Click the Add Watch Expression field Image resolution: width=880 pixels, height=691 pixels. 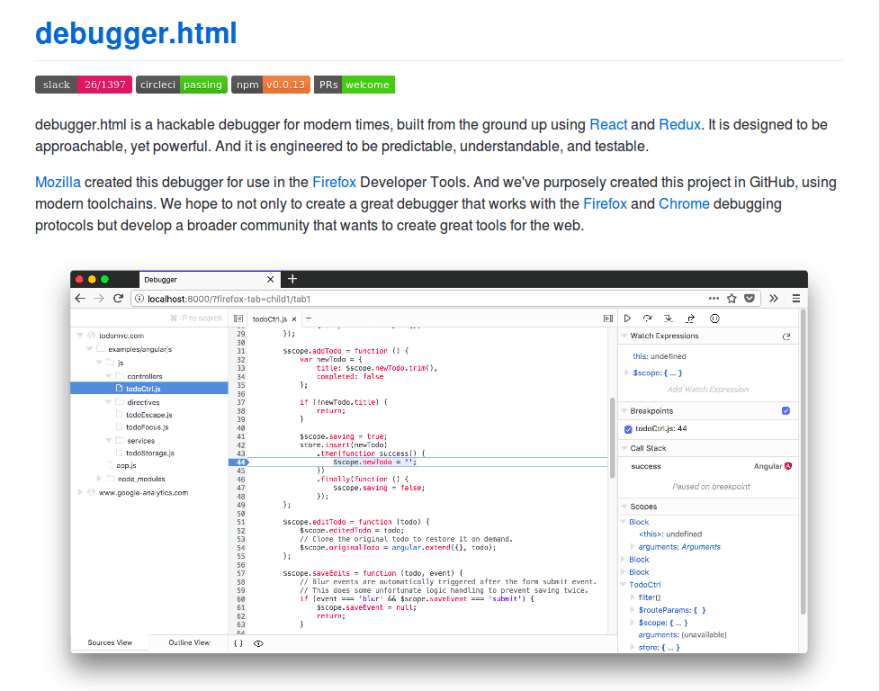click(x=708, y=390)
